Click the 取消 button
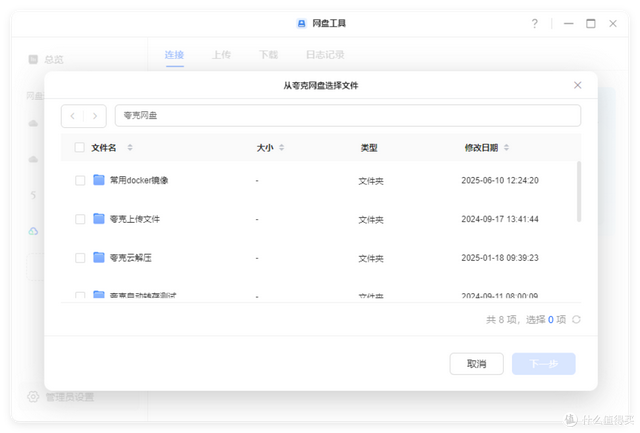Screen dimensions: 640x433 pos(476,364)
